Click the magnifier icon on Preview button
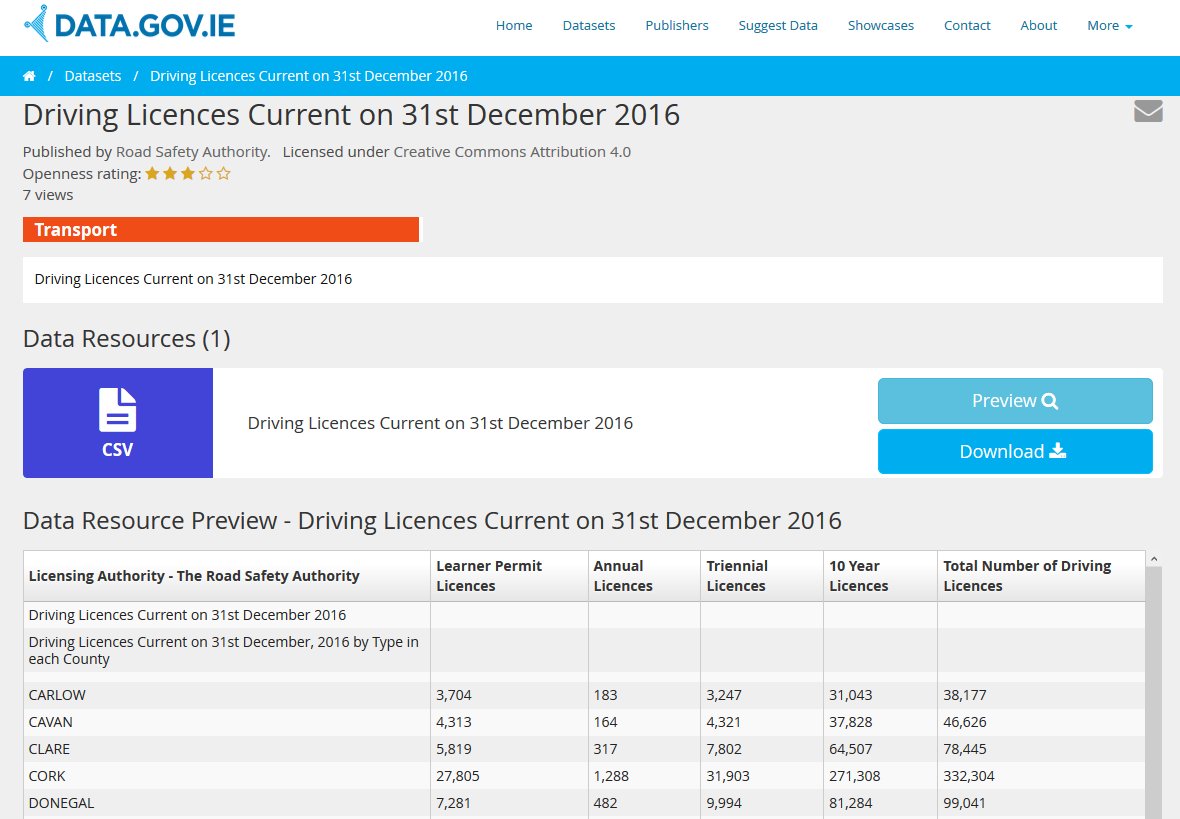The height and width of the screenshot is (819, 1180). [1049, 400]
